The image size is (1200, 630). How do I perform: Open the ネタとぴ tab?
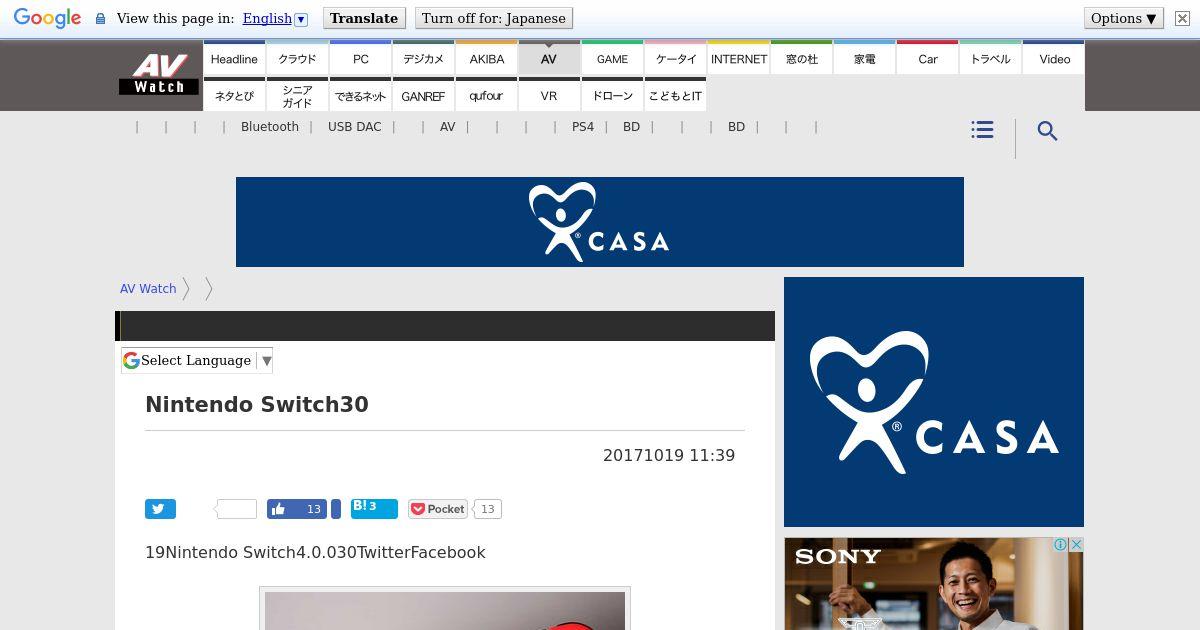[234, 95]
